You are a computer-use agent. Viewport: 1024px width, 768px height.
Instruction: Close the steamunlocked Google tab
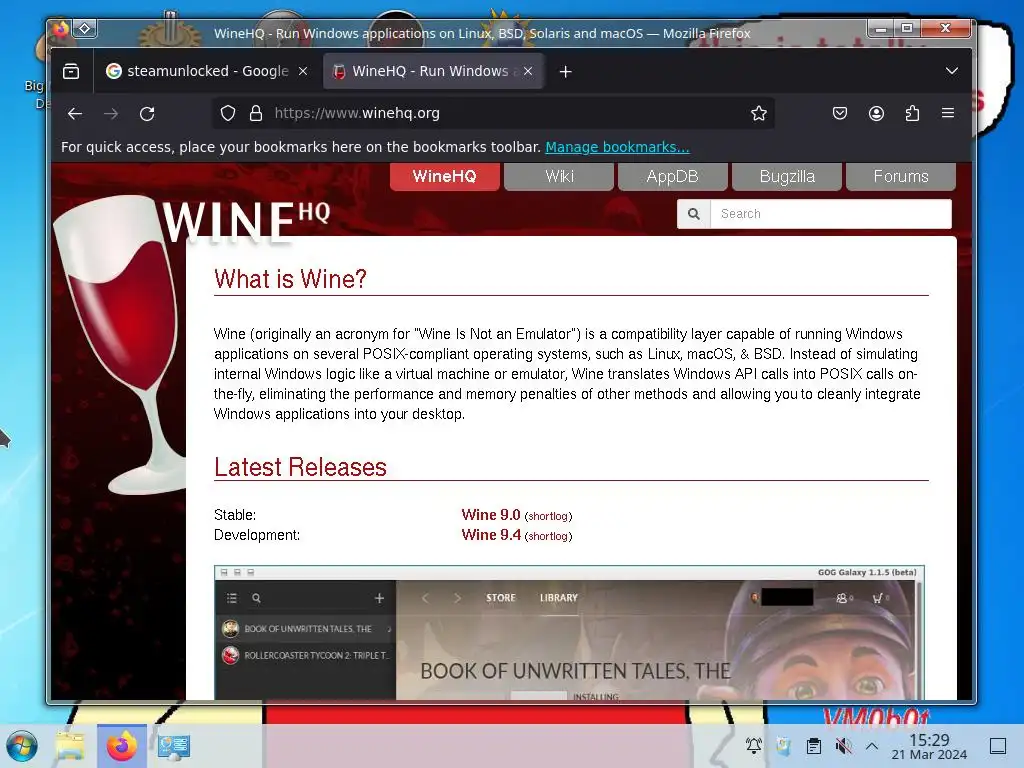(x=302, y=71)
